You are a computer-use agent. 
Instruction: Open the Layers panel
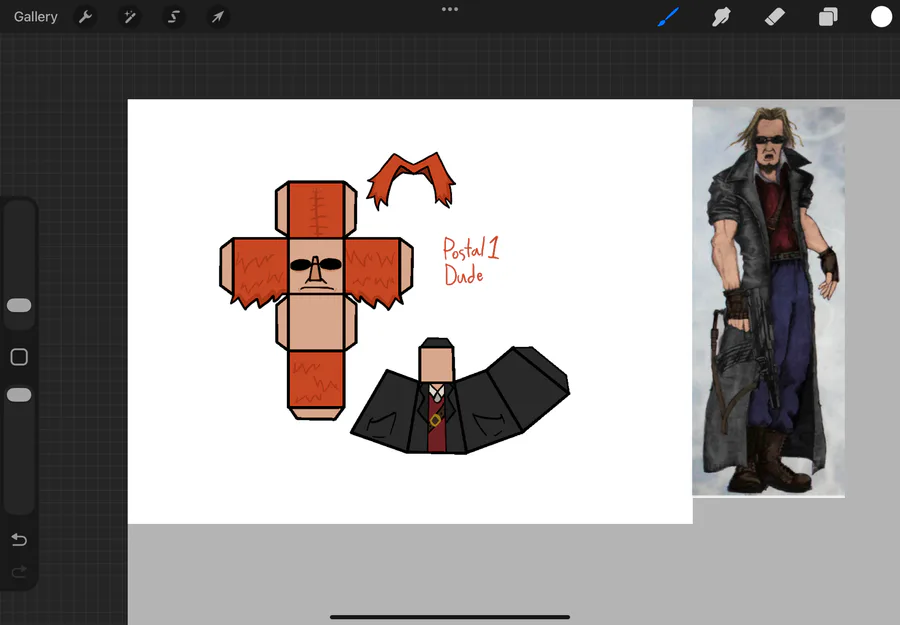tap(828, 17)
